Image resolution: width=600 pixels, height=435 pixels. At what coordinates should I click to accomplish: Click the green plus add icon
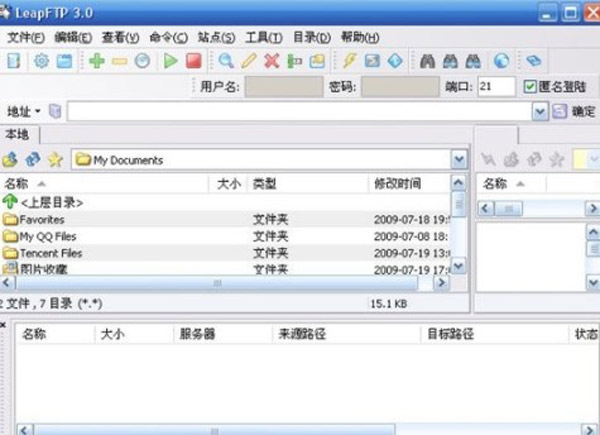96,61
